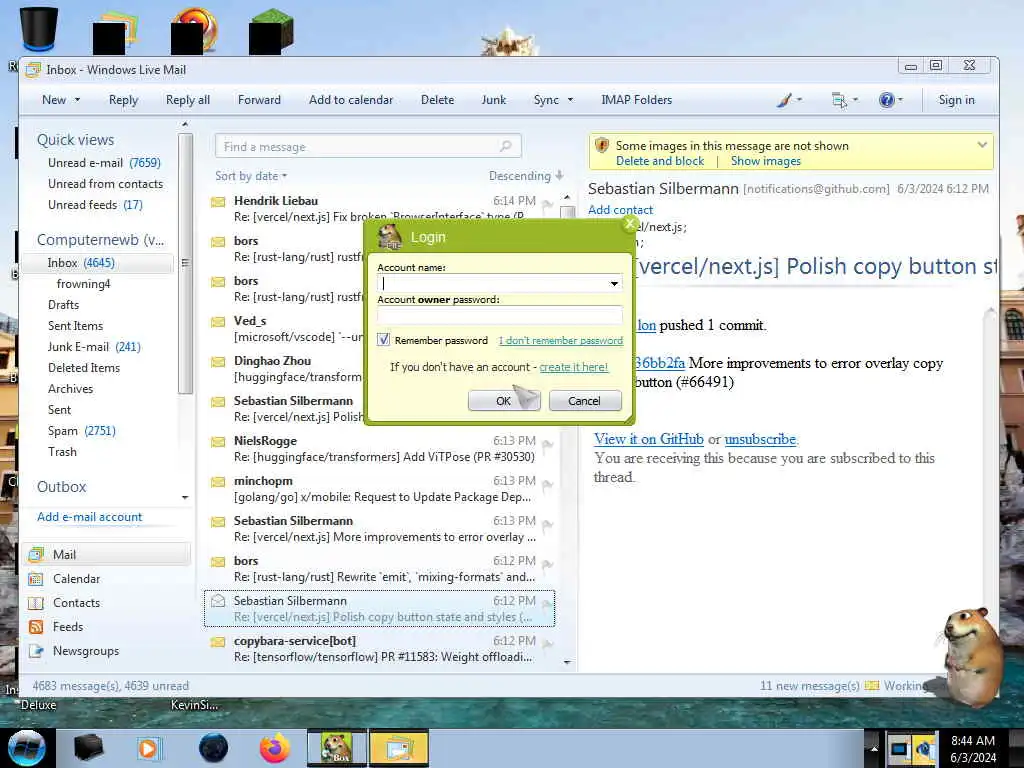The width and height of the screenshot is (1024, 768).
Task: Click the folder pane bottom scroll arrow
Action: [x=185, y=498]
